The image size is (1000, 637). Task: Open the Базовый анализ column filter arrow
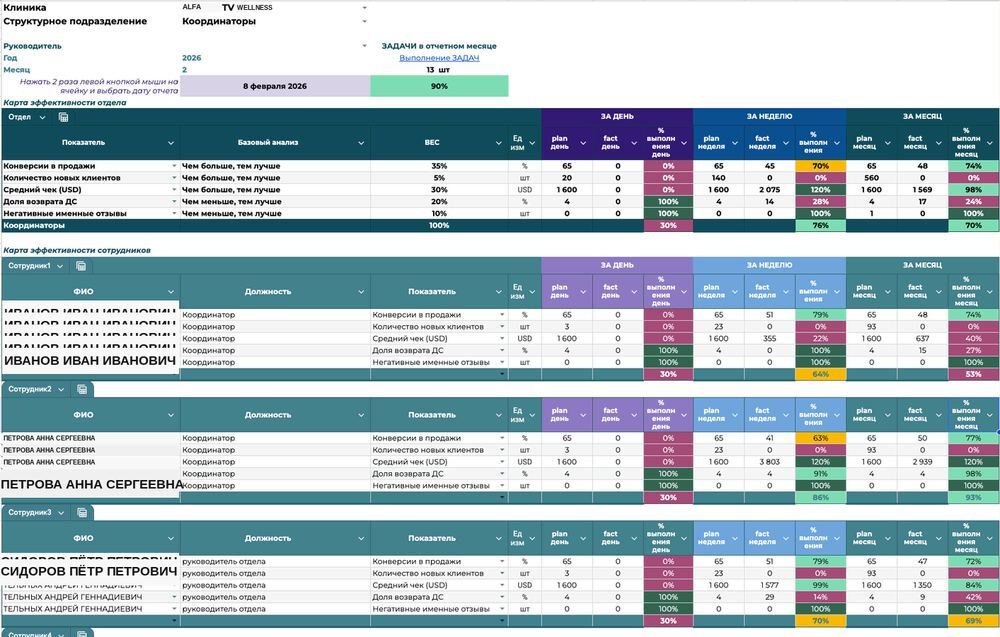pyautogui.click(x=361, y=143)
